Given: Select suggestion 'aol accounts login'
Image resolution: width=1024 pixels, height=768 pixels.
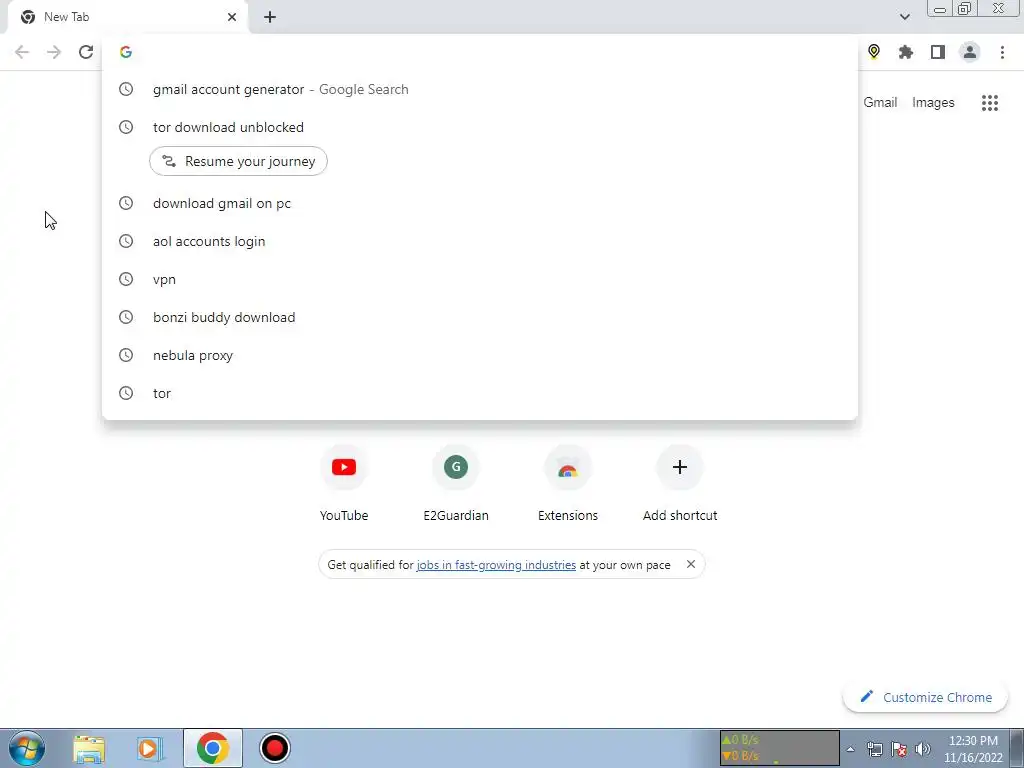Looking at the screenshot, I should pyautogui.click(x=480, y=241).
